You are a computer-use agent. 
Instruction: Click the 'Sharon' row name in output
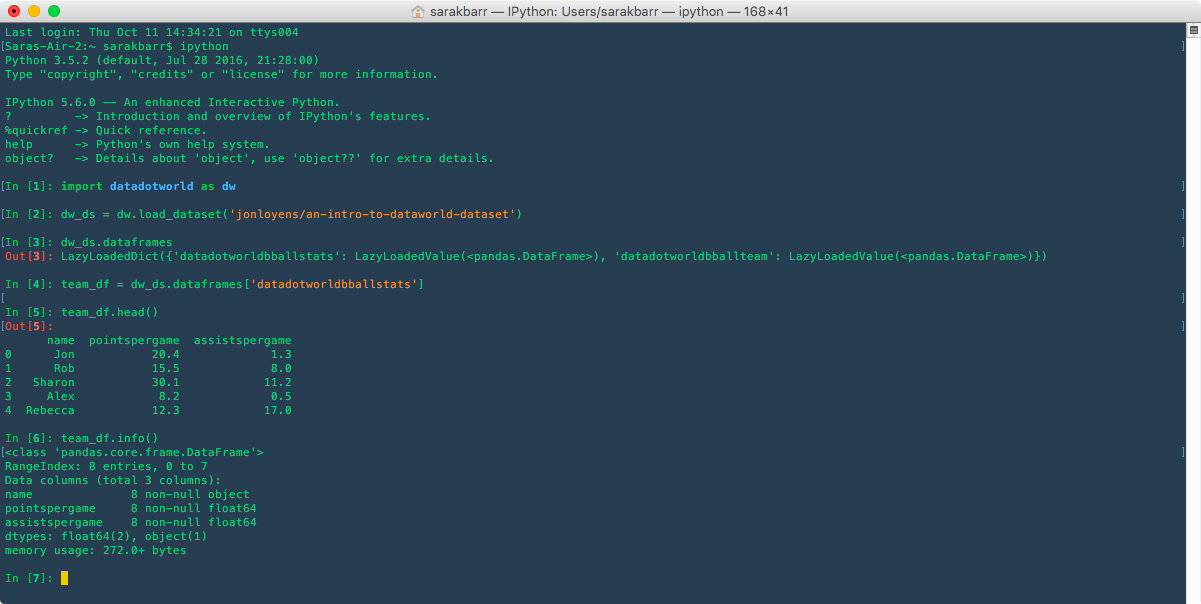tap(53, 382)
